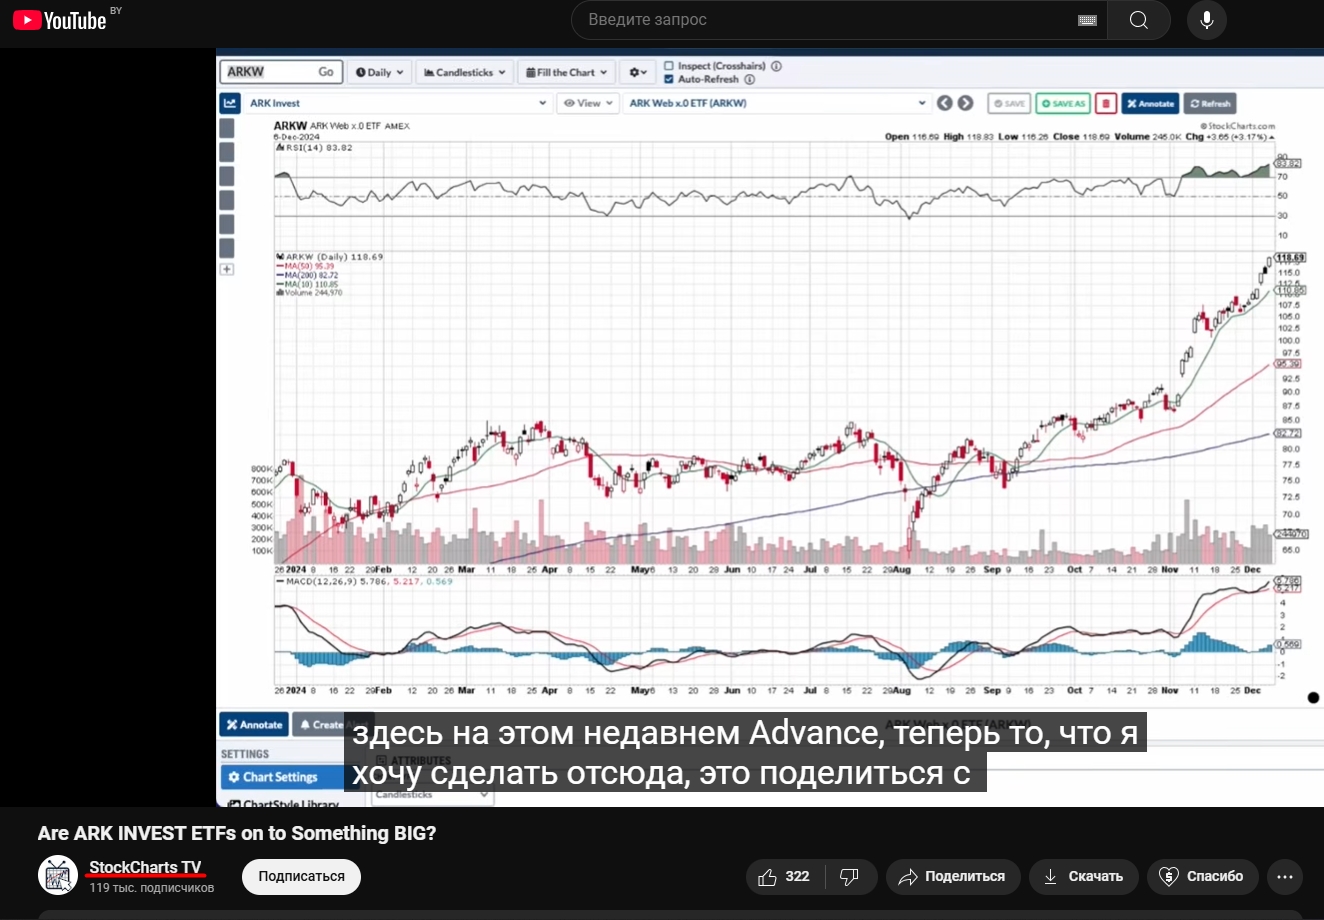Viewport: 1324px width, 920px height.
Task: Click the top Annotate button
Action: point(1150,103)
